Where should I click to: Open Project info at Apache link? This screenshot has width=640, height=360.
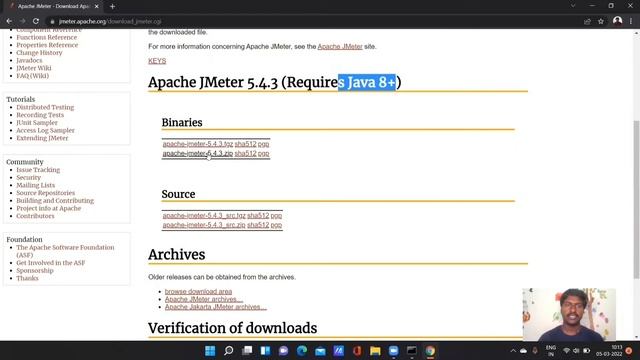[49, 209]
